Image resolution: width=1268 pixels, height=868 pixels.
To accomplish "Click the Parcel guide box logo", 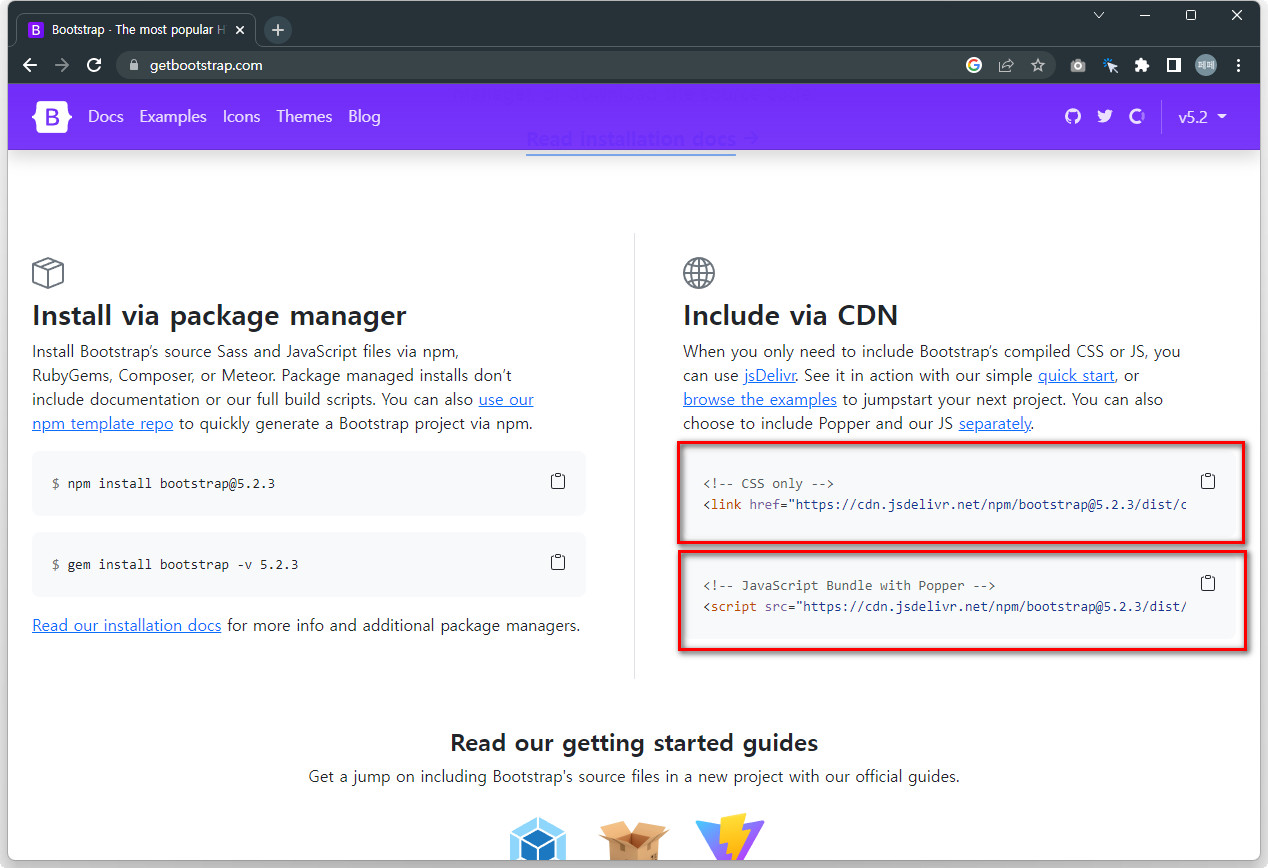I will (x=633, y=842).
